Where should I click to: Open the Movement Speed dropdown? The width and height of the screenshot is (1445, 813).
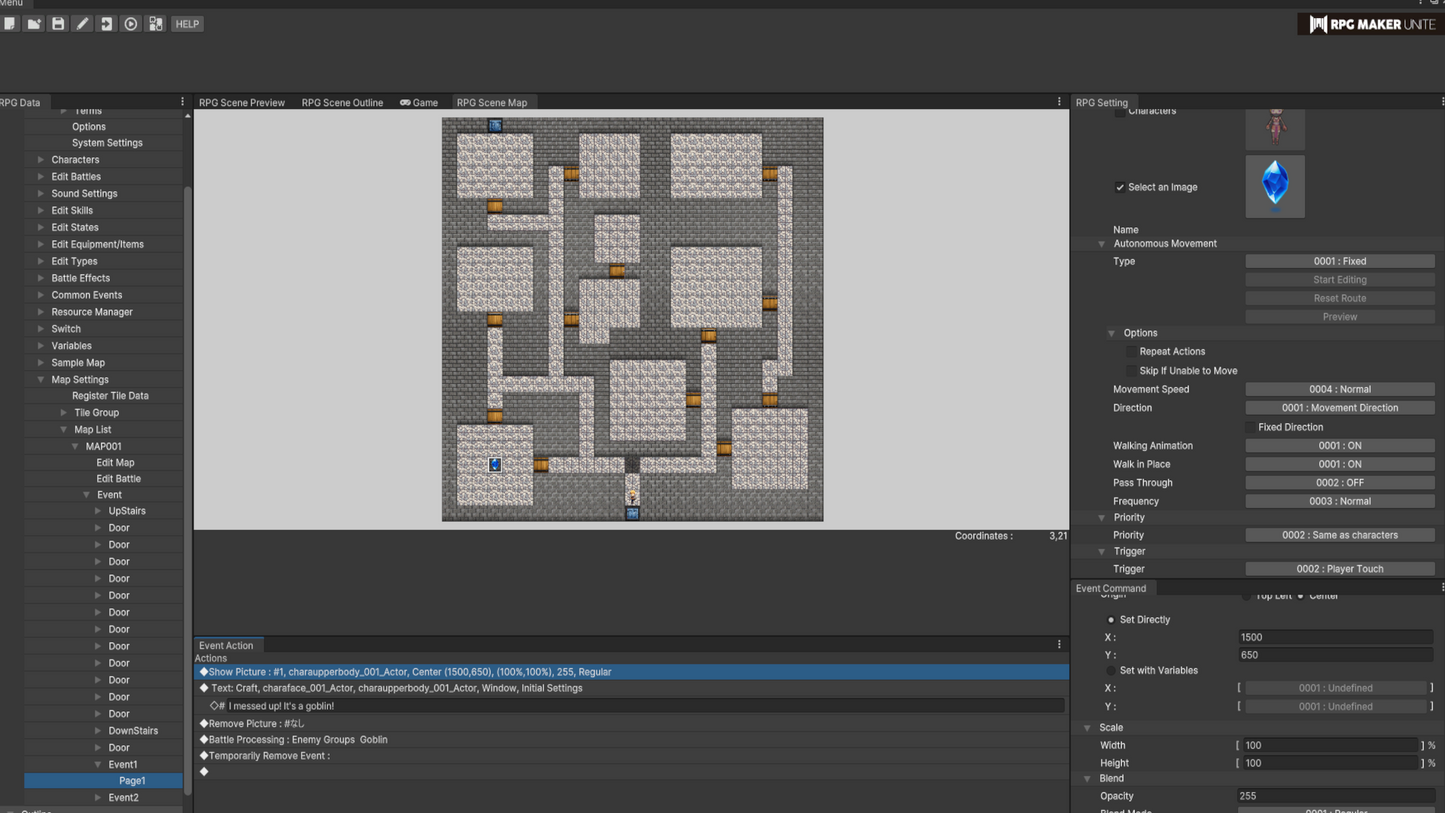1340,389
